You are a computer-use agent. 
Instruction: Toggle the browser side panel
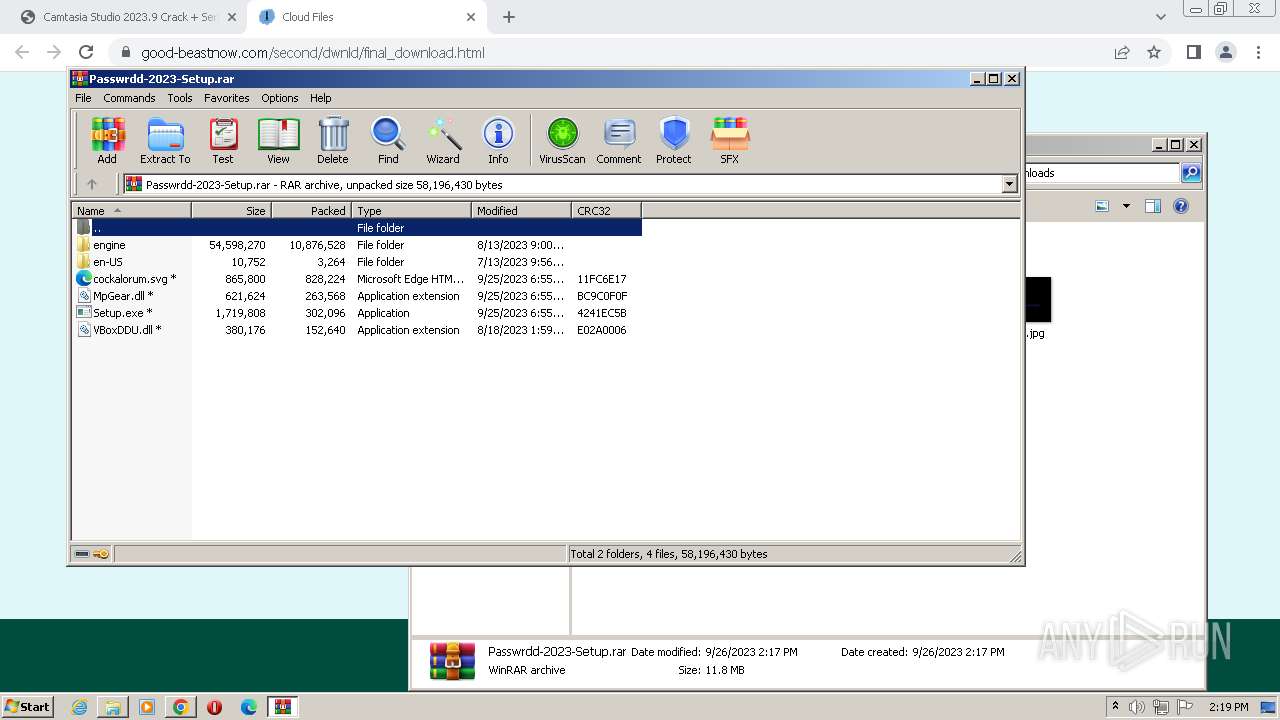click(1193, 53)
